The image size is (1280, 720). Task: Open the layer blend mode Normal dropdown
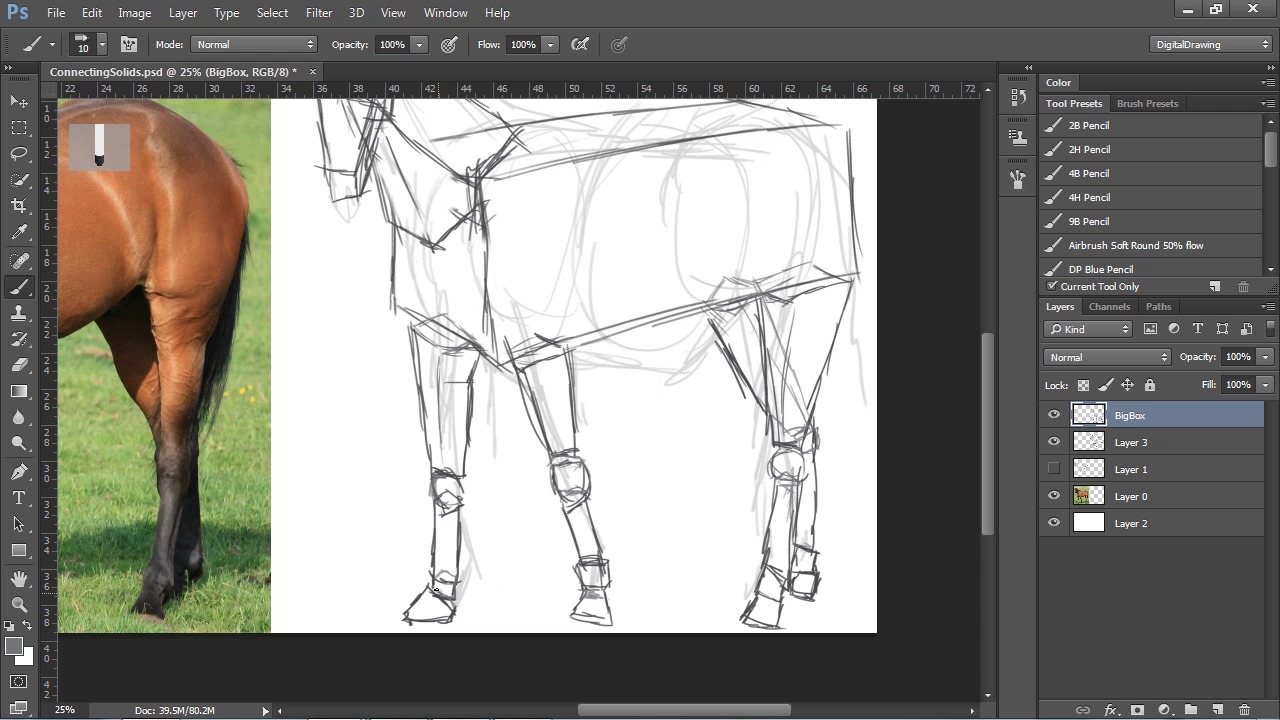point(1107,357)
